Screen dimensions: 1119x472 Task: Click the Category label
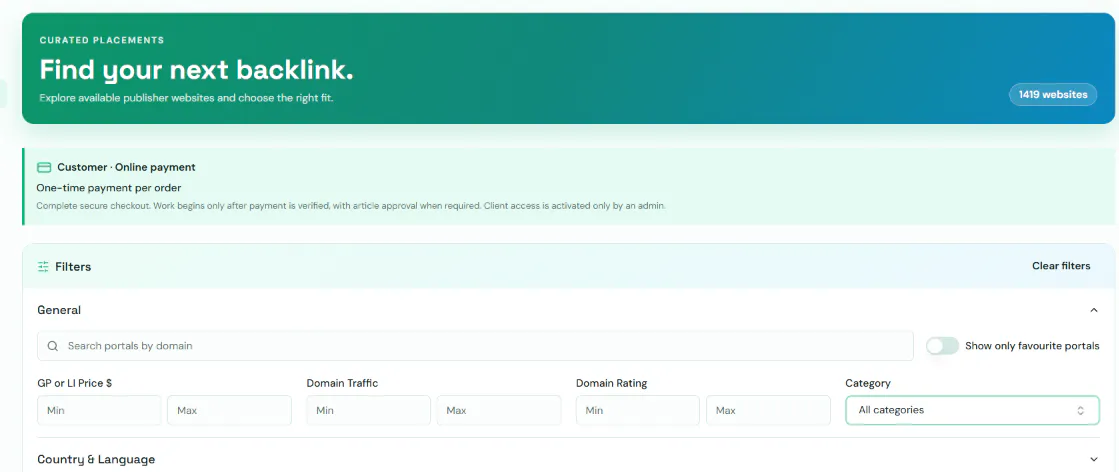tap(868, 383)
